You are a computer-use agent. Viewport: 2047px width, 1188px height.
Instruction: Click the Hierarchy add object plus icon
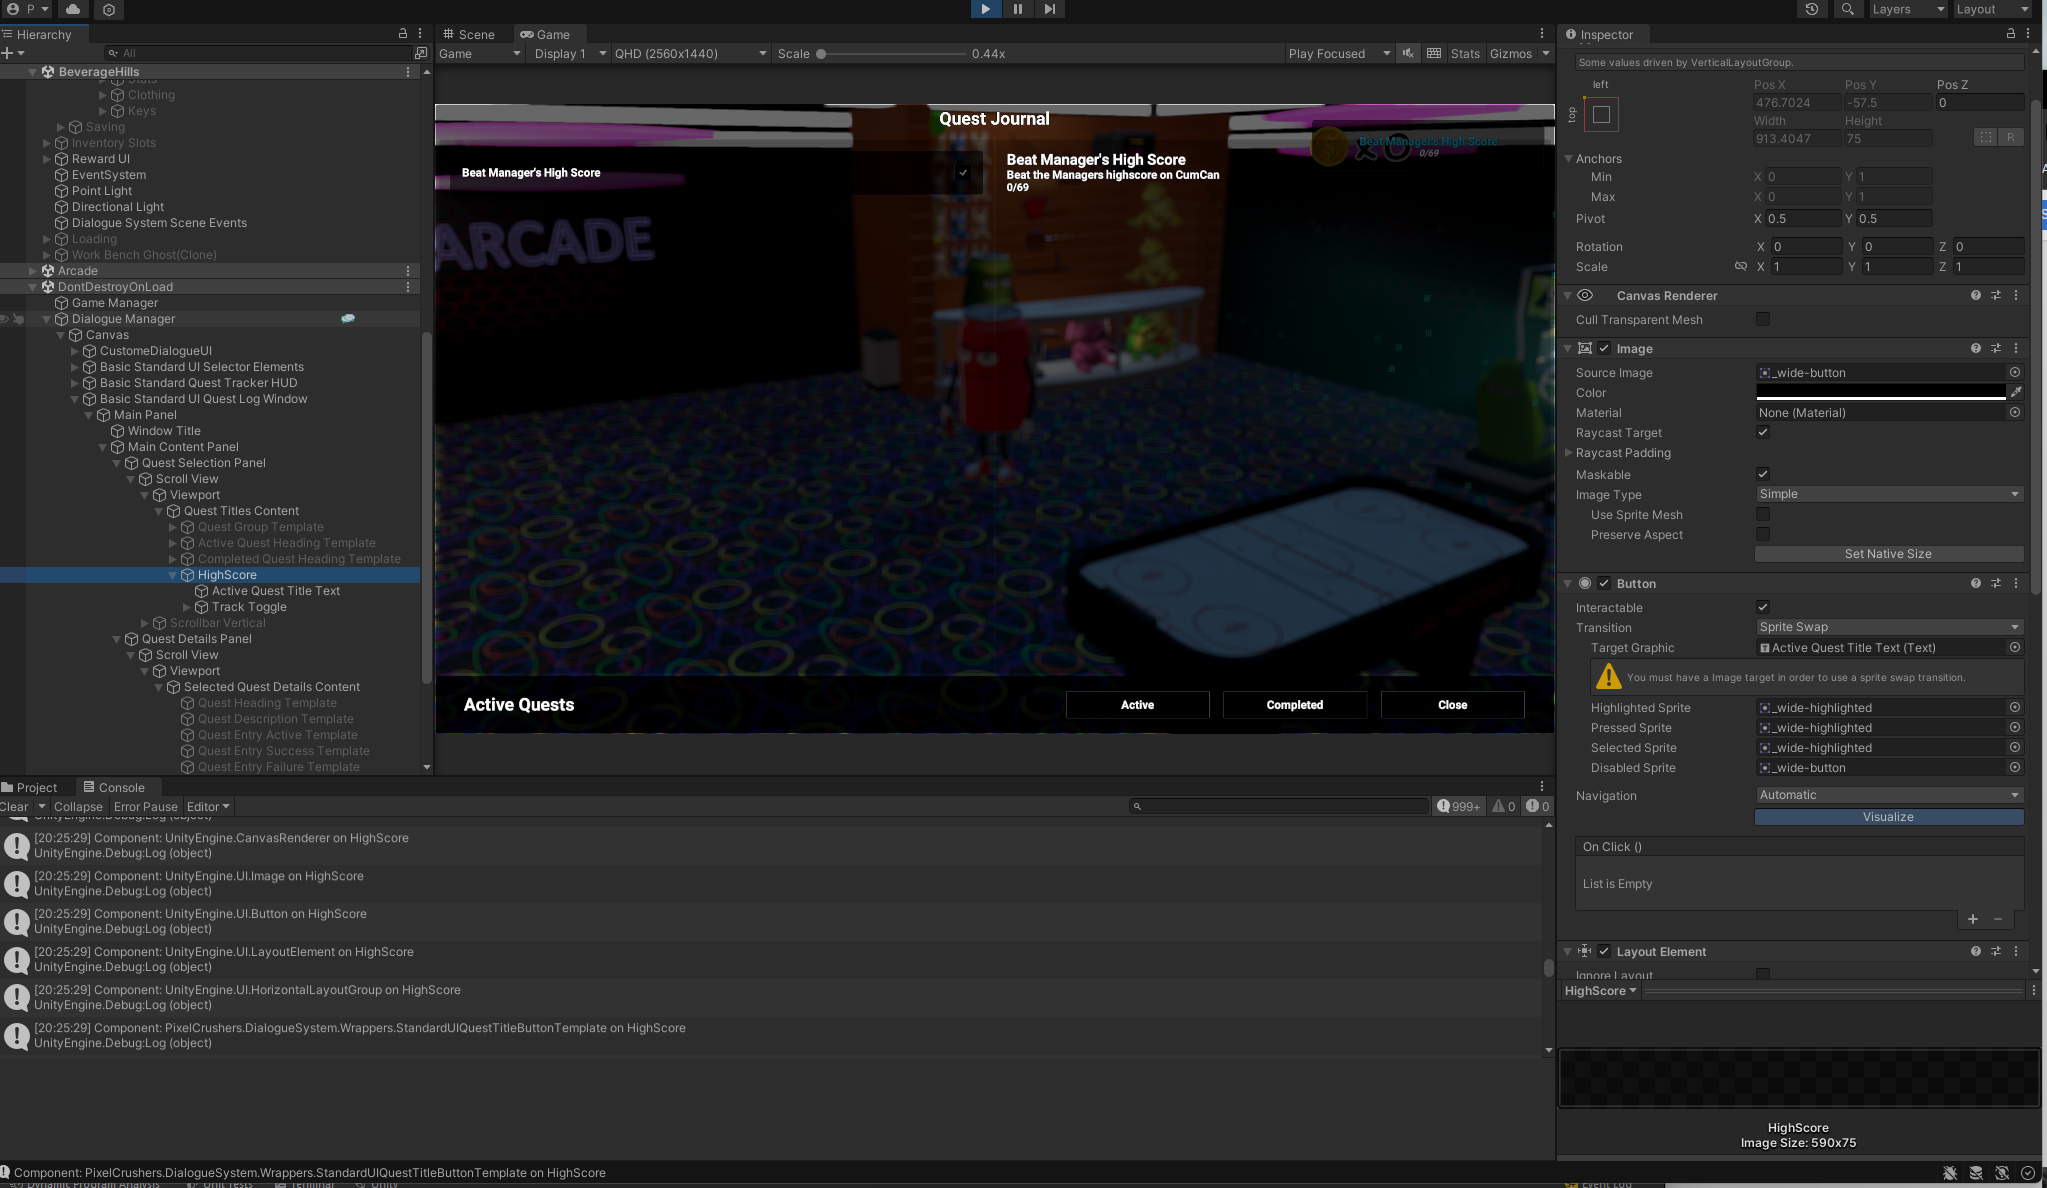(7, 53)
